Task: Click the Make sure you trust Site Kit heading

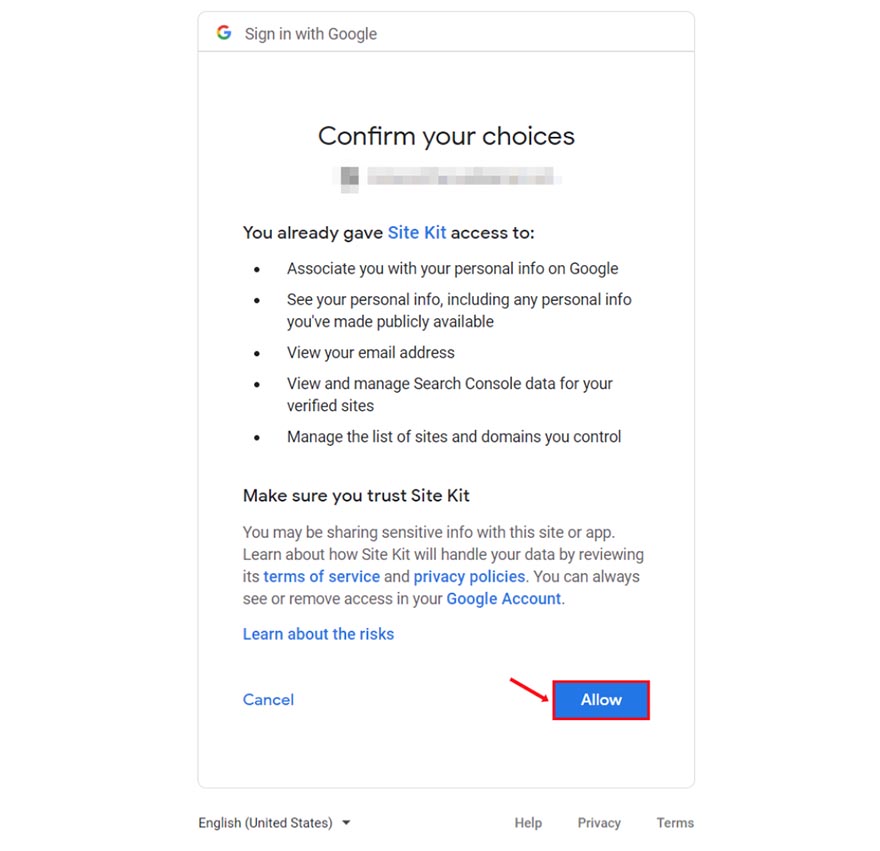Action: (x=356, y=495)
